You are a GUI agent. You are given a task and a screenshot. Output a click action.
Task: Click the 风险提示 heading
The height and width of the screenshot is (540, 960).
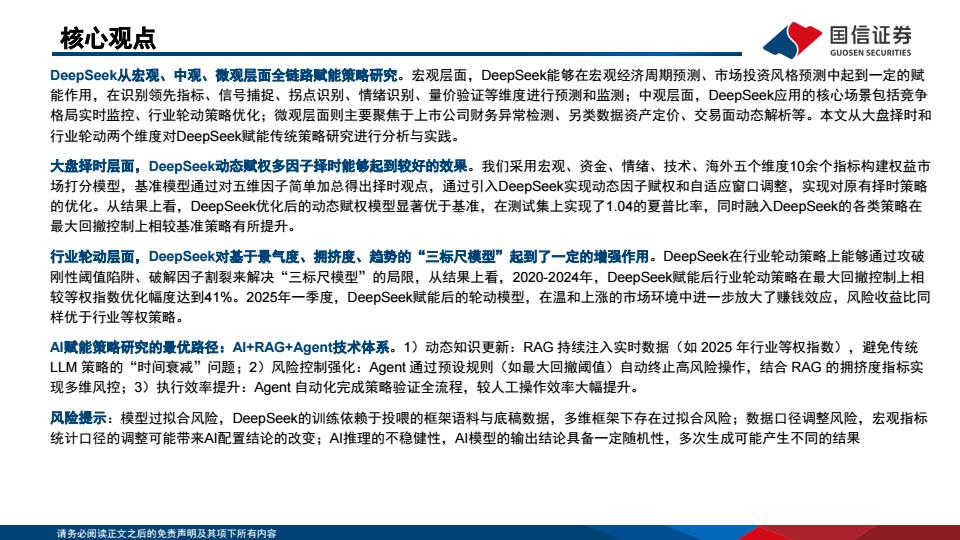(x=78, y=418)
